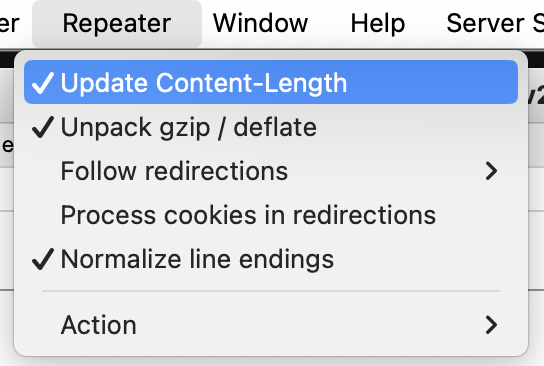Image resolution: width=544 pixels, height=366 pixels.
Task: Uncheck the Unpack gzip / deflate option
Action: click(x=271, y=127)
